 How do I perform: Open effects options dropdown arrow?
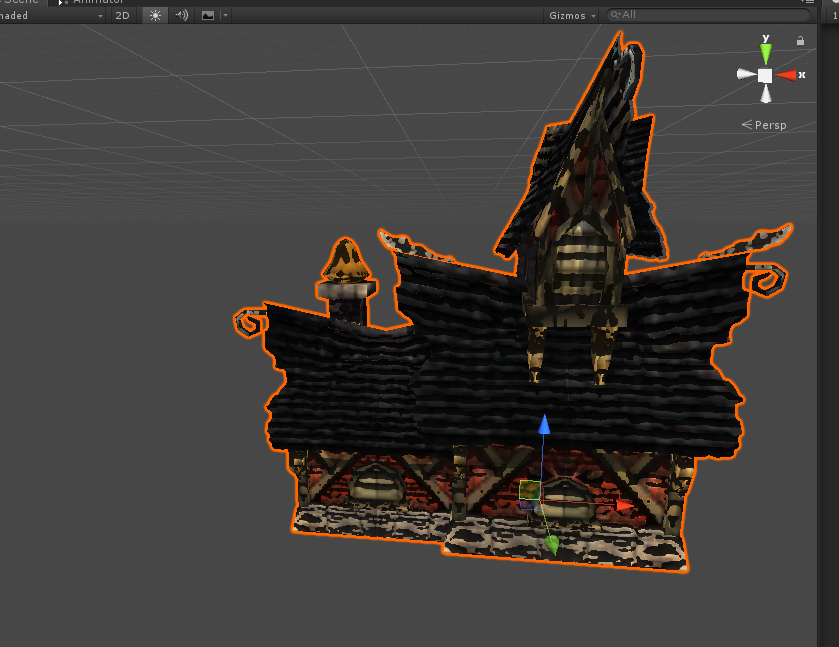click(225, 16)
